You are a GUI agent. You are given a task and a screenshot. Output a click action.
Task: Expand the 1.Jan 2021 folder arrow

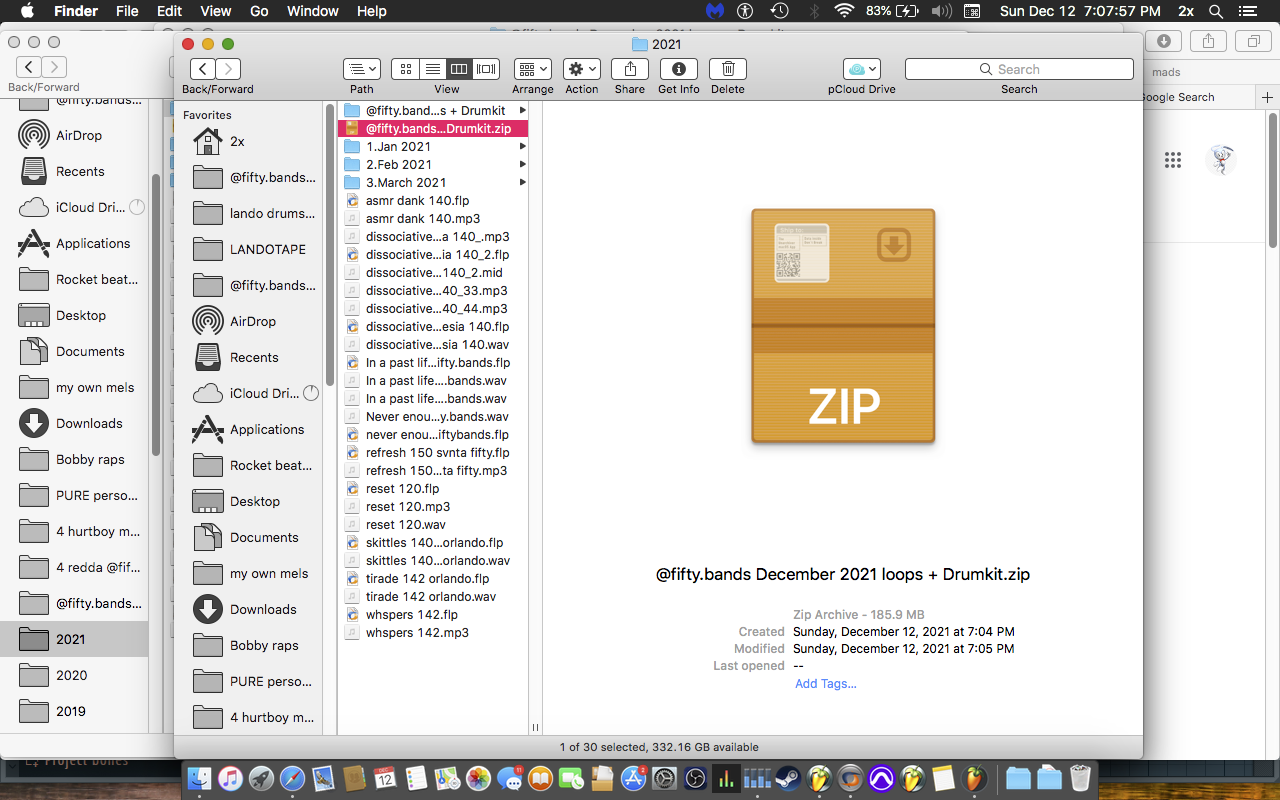pos(522,146)
